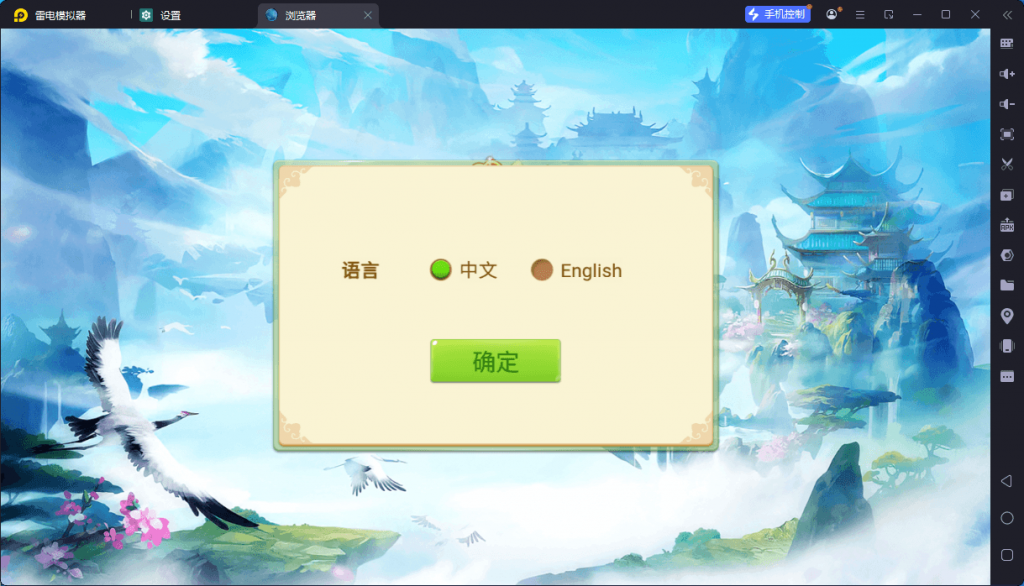
Task: Open the keyboard mapping tool in sidebar
Action: click(1007, 44)
